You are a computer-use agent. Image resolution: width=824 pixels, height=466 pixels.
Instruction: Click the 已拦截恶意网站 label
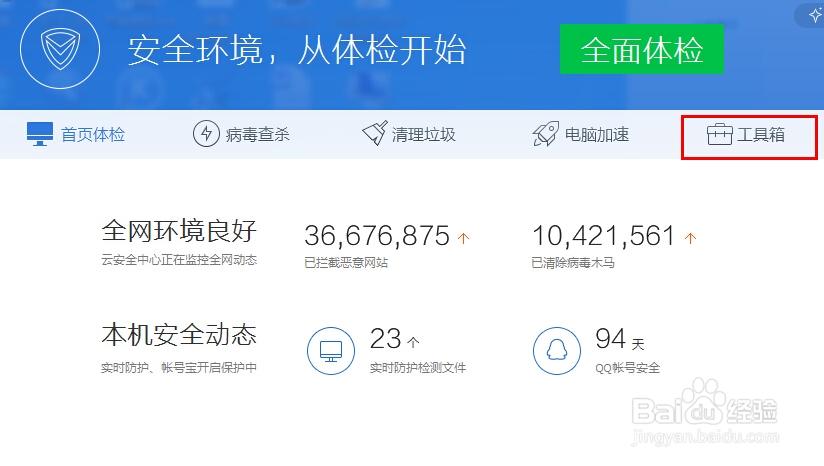[346, 263]
